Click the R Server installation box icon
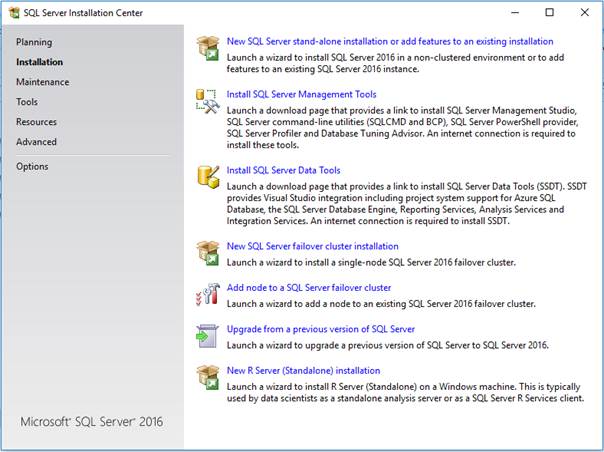604x452 pixels. coord(208,377)
